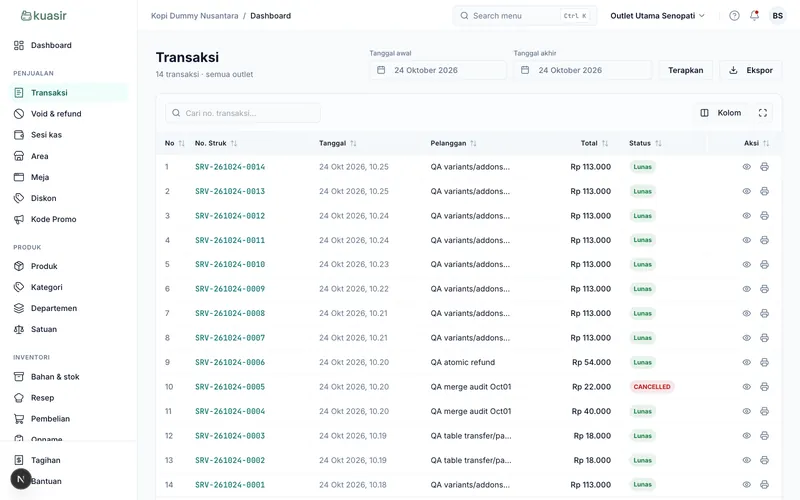Print receipt SRV-261024-0008
Viewport: 800px width, 500px height.
click(x=764, y=313)
